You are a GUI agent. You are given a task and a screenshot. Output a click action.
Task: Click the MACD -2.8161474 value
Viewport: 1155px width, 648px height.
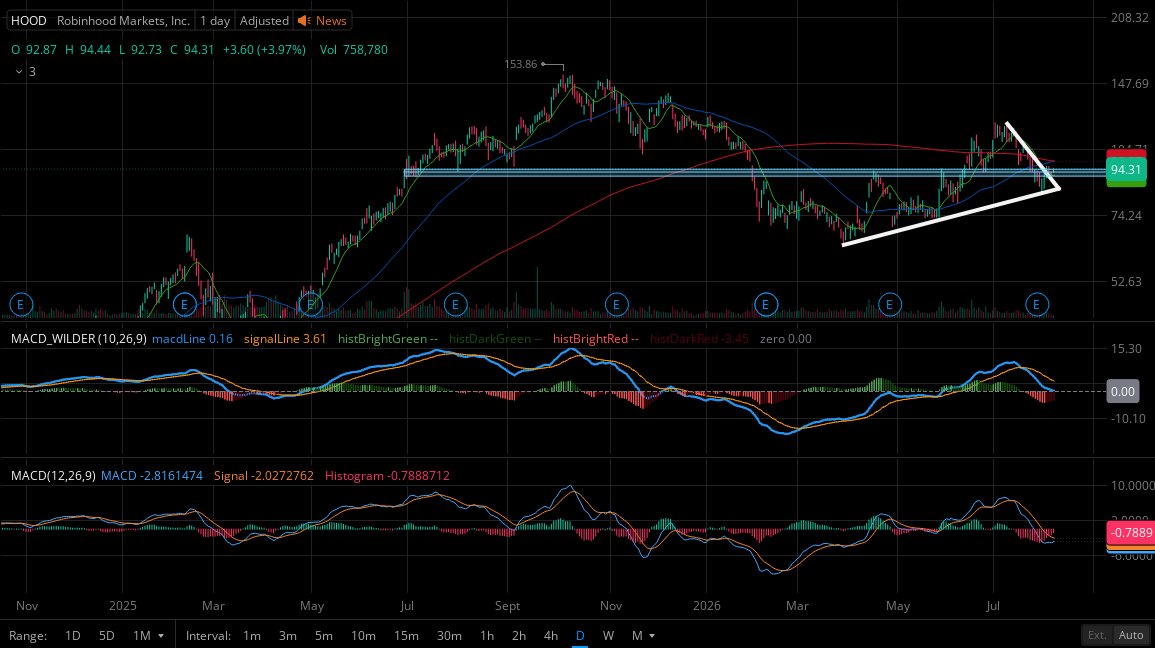(x=152, y=476)
